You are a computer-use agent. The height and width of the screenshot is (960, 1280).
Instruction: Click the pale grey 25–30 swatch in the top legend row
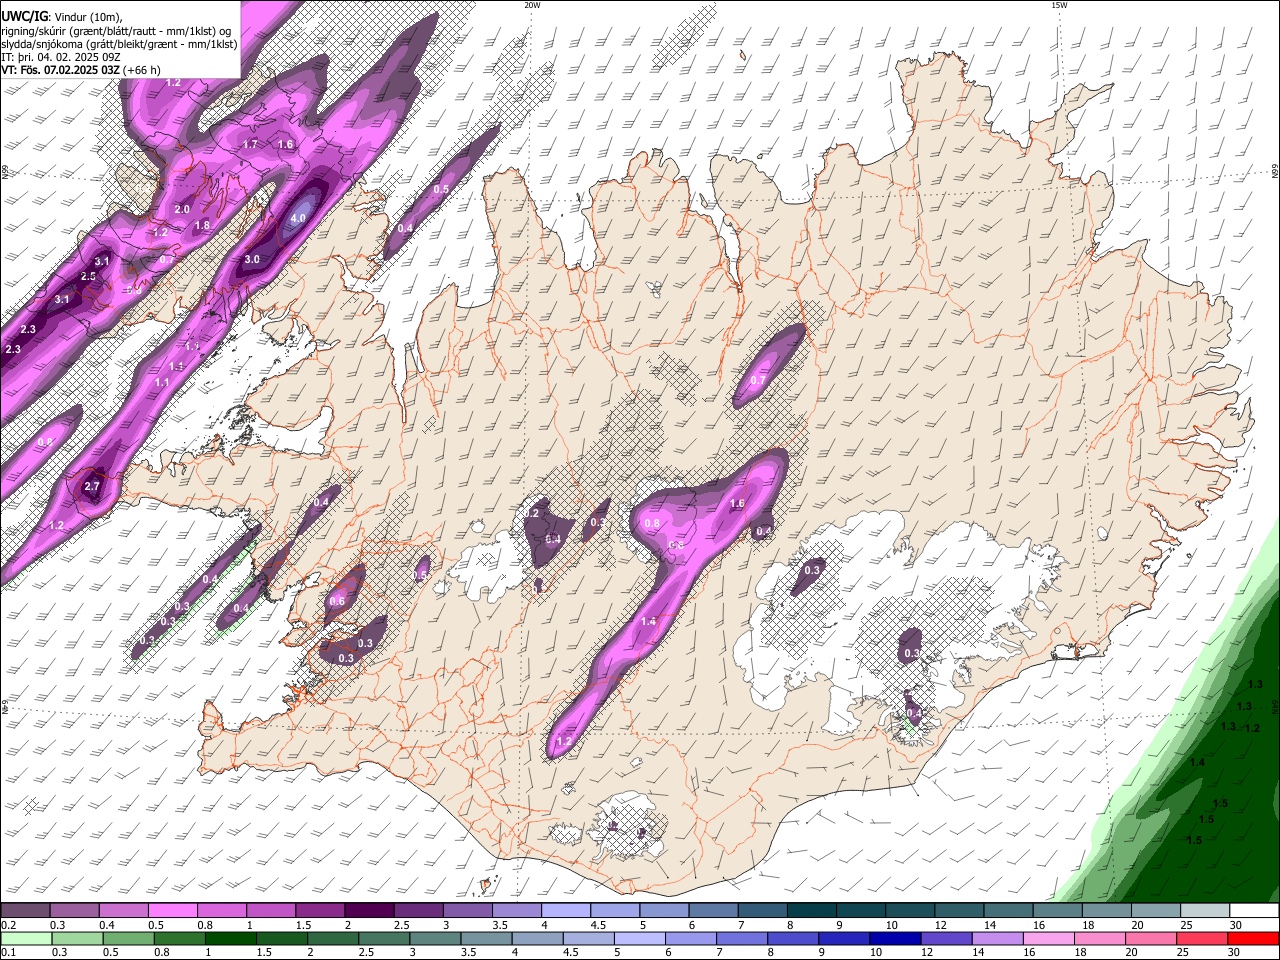1204,911
